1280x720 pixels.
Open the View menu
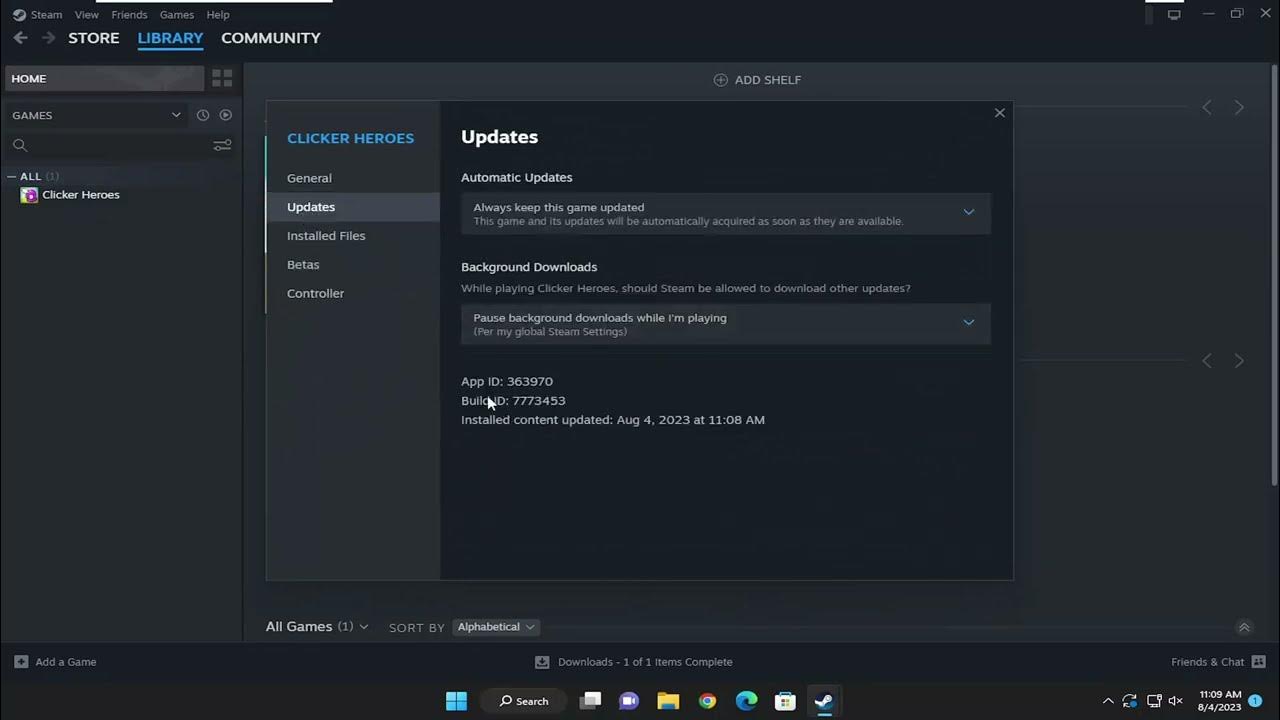[87, 15]
